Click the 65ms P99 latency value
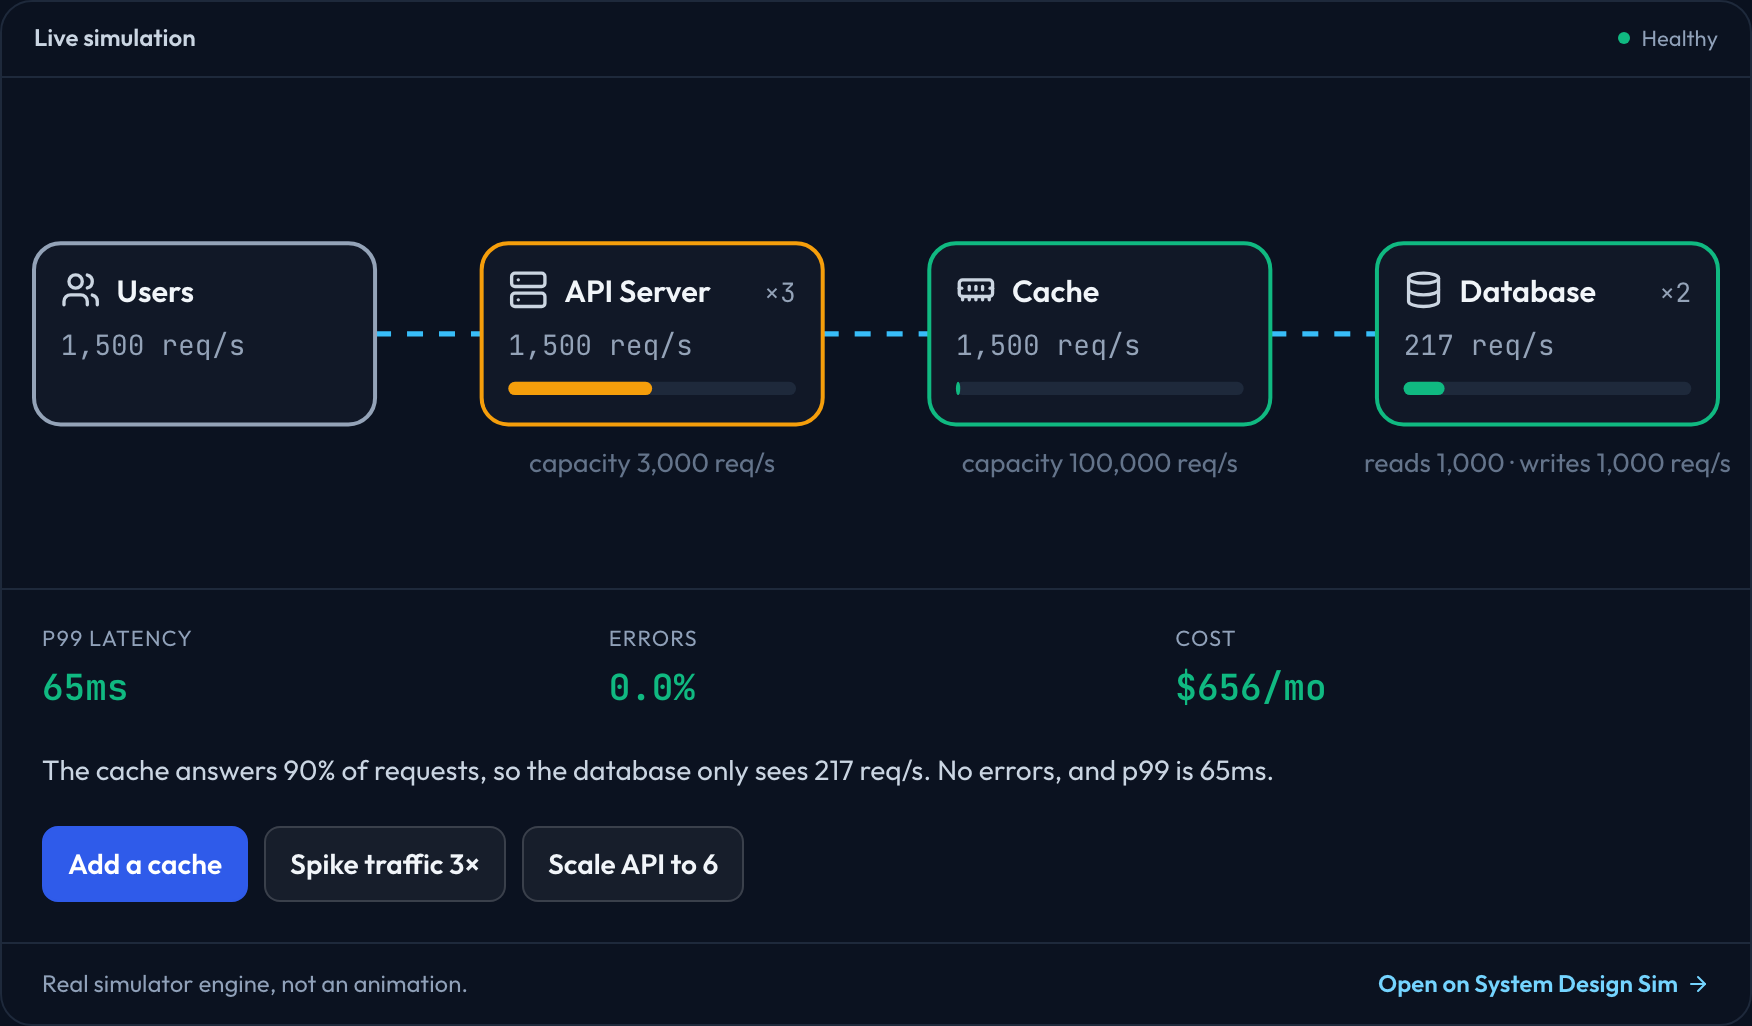The width and height of the screenshot is (1752, 1026). tap(85, 687)
